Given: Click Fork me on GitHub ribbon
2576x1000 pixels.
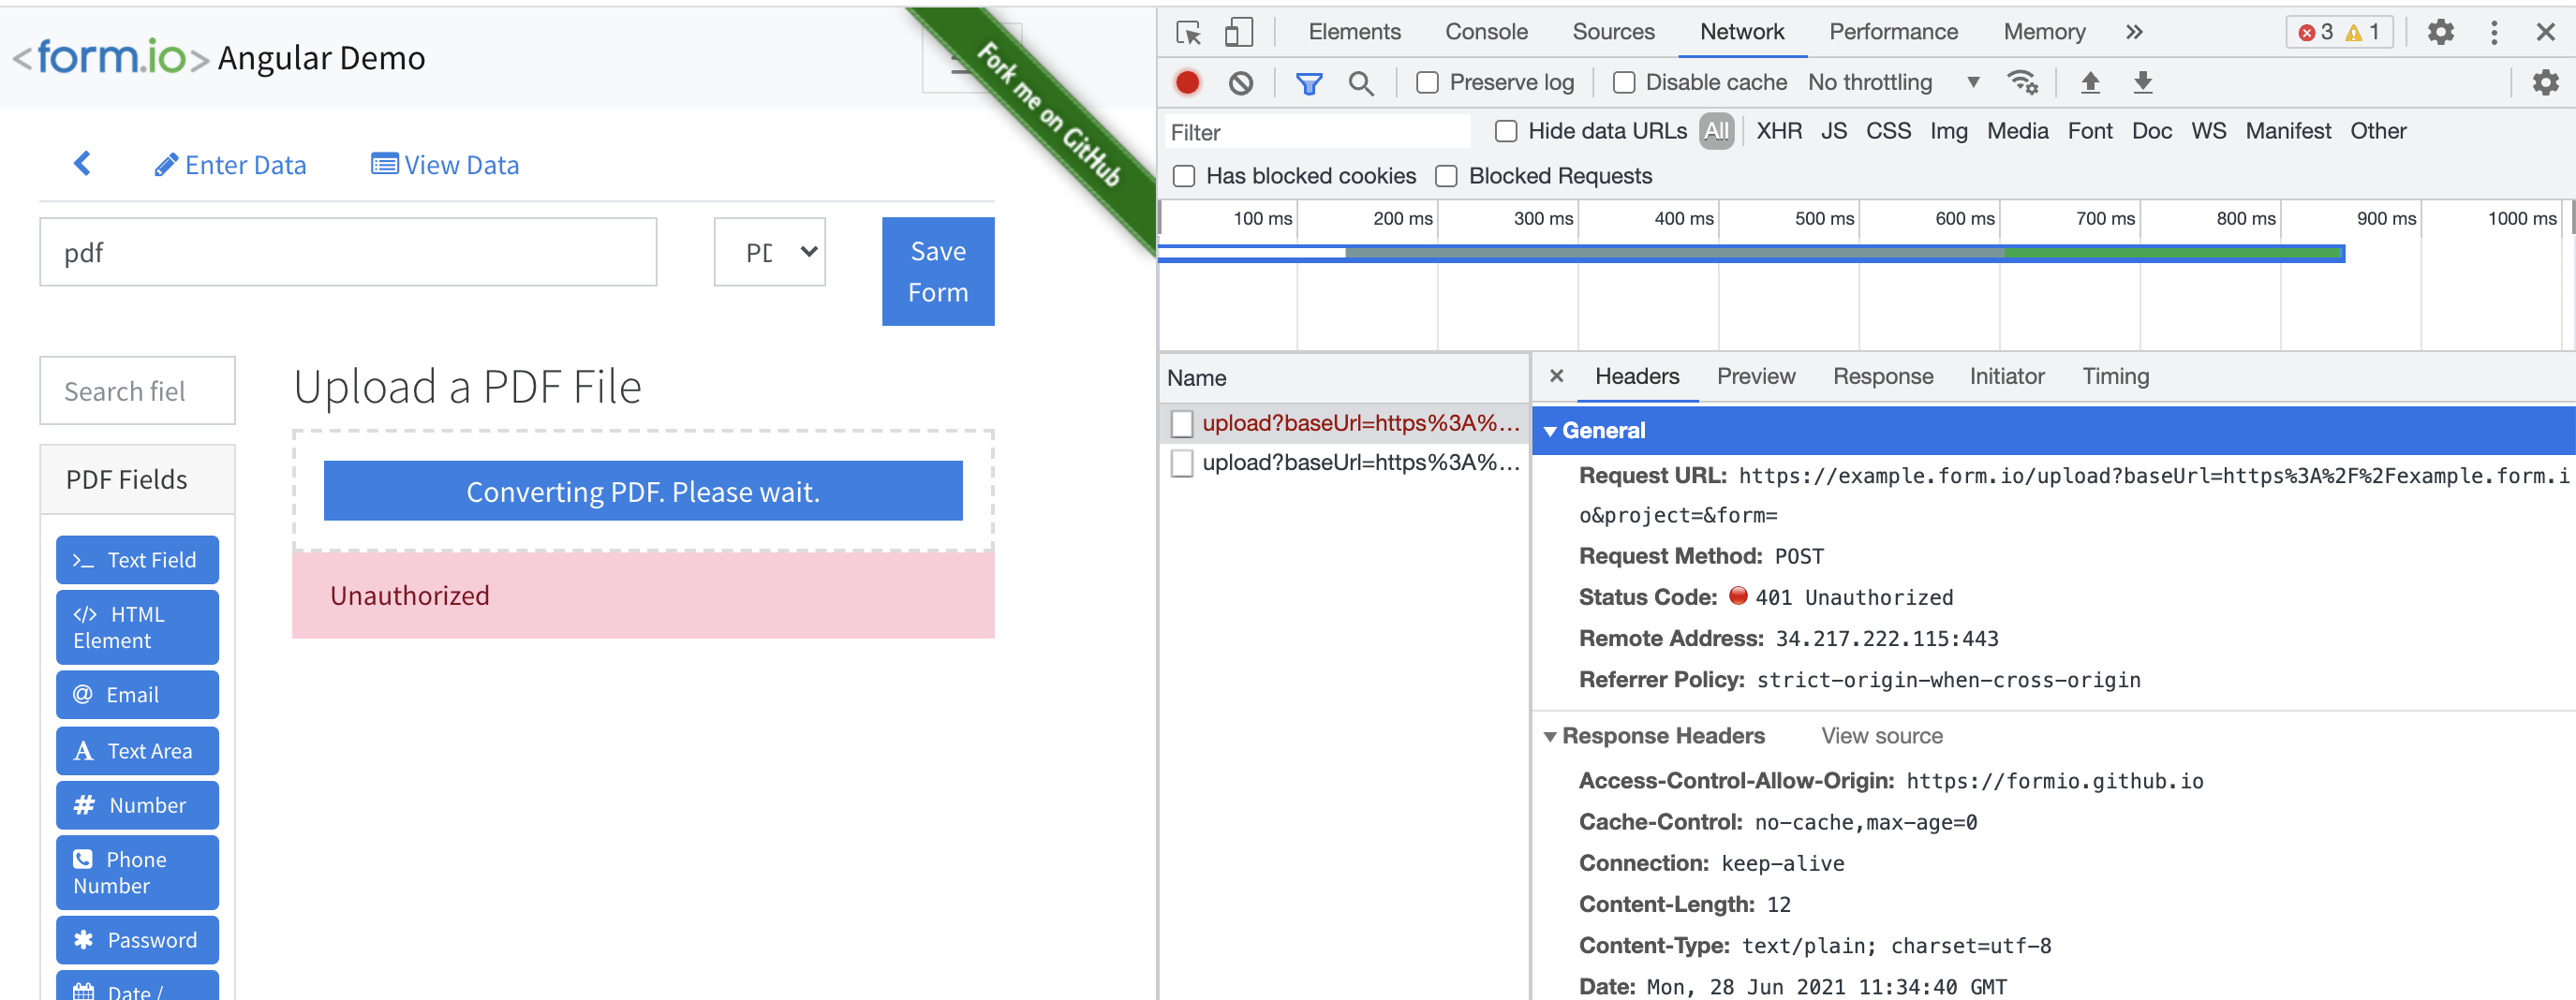Looking at the screenshot, I should tap(1048, 115).
